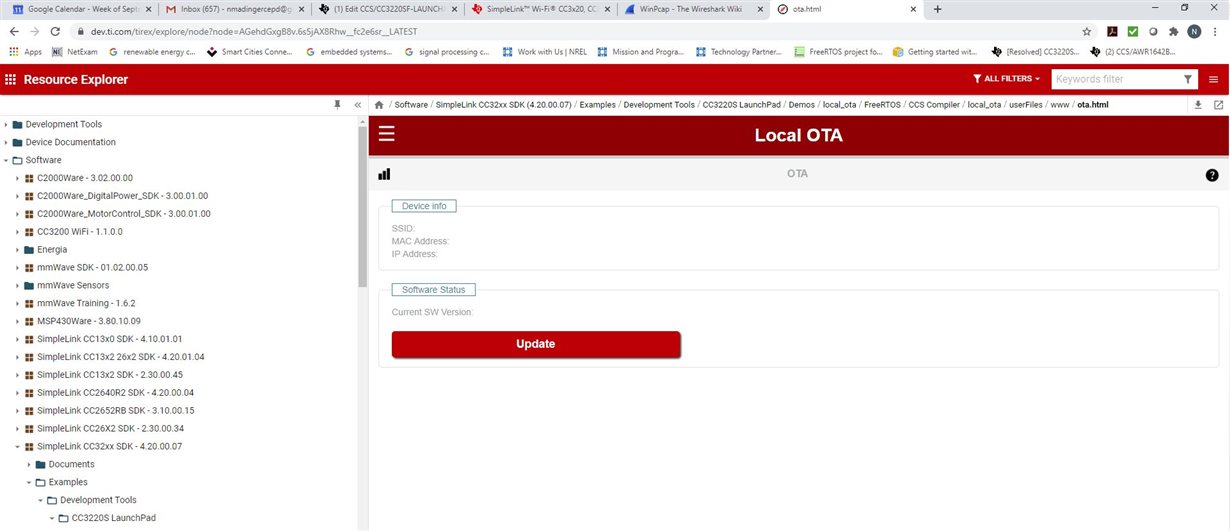
Task: Open the OTA help question mark icon
Action: coord(1212,175)
